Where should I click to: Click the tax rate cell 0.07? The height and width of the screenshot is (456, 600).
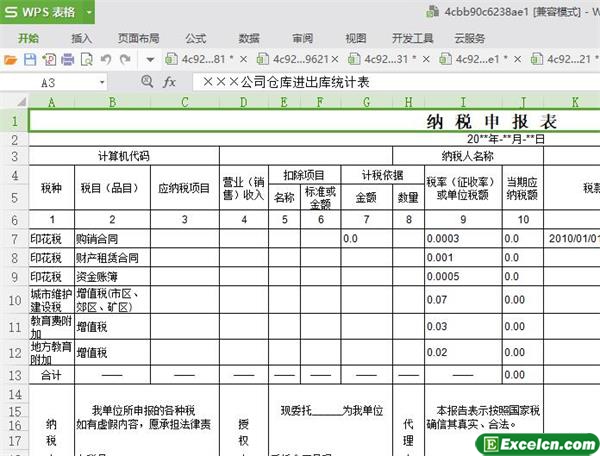[463, 300]
